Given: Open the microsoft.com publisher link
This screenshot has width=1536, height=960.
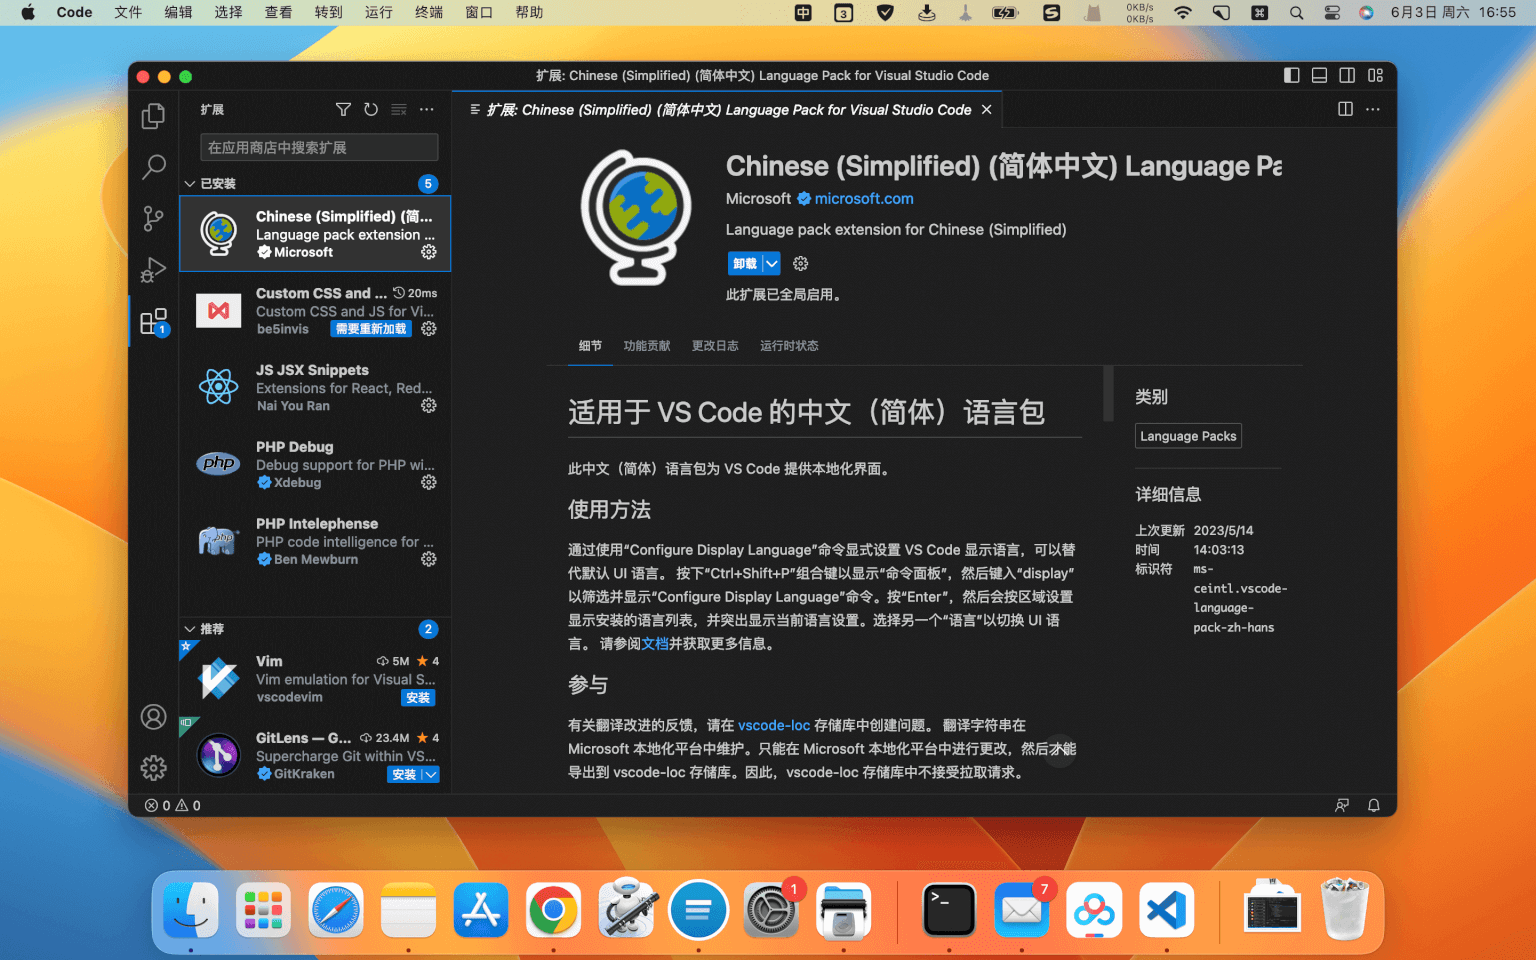Looking at the screenshot, I should (864, 198).
